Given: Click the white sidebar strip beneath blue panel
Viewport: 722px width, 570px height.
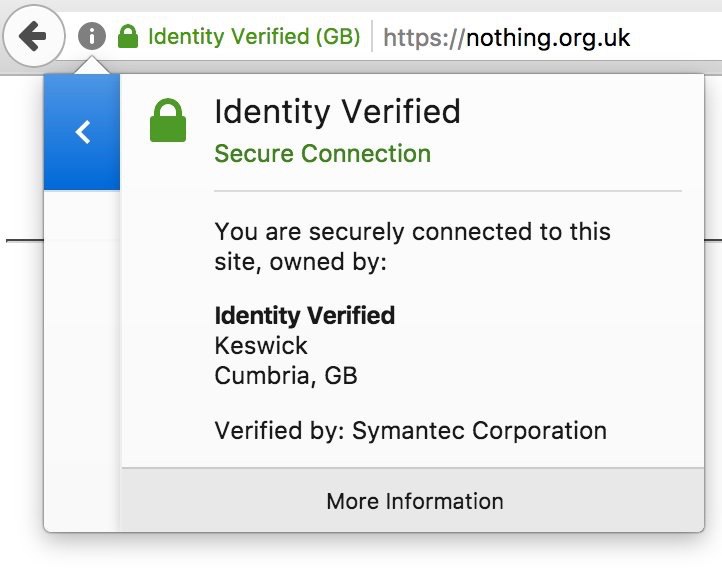Looking at the screenshot, I should pos(82,359).
